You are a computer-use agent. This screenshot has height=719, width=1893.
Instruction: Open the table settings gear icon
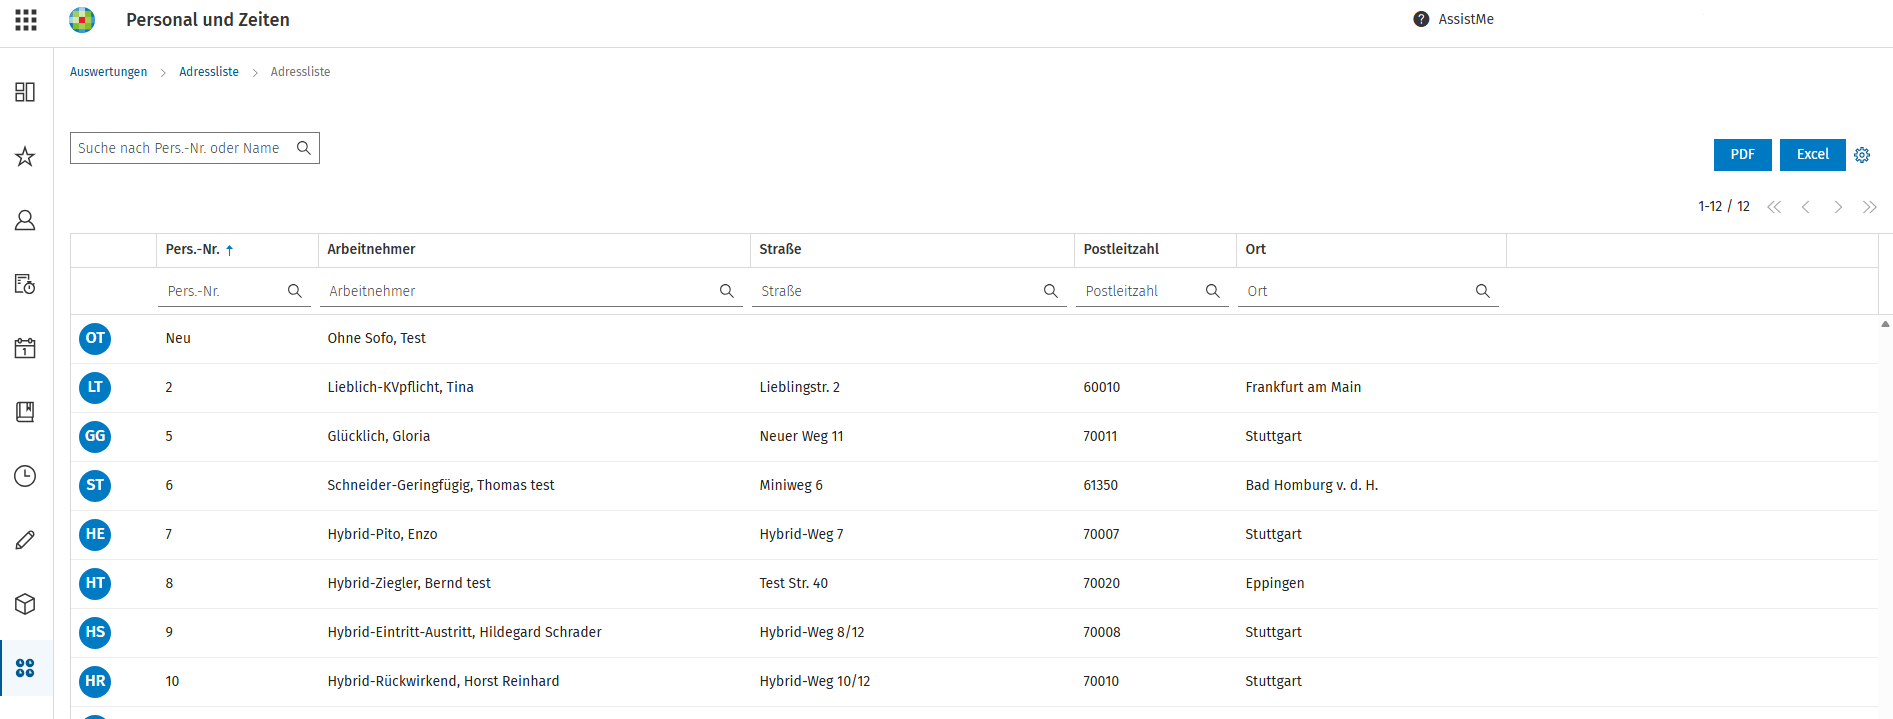click(1862, 155)
